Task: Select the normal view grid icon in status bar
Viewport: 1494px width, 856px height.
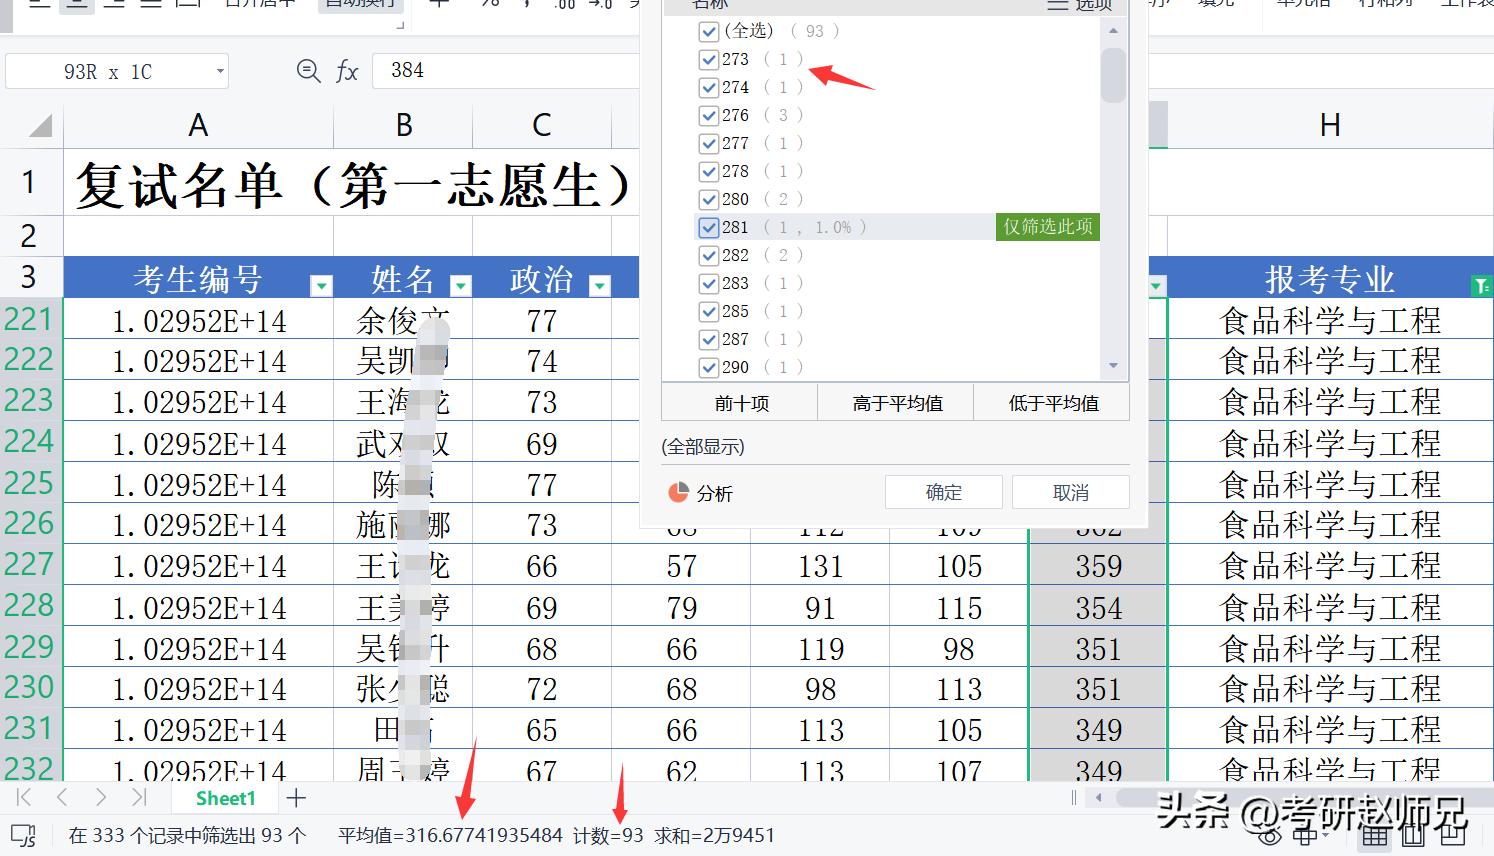Action: [x=1373, y=838]
